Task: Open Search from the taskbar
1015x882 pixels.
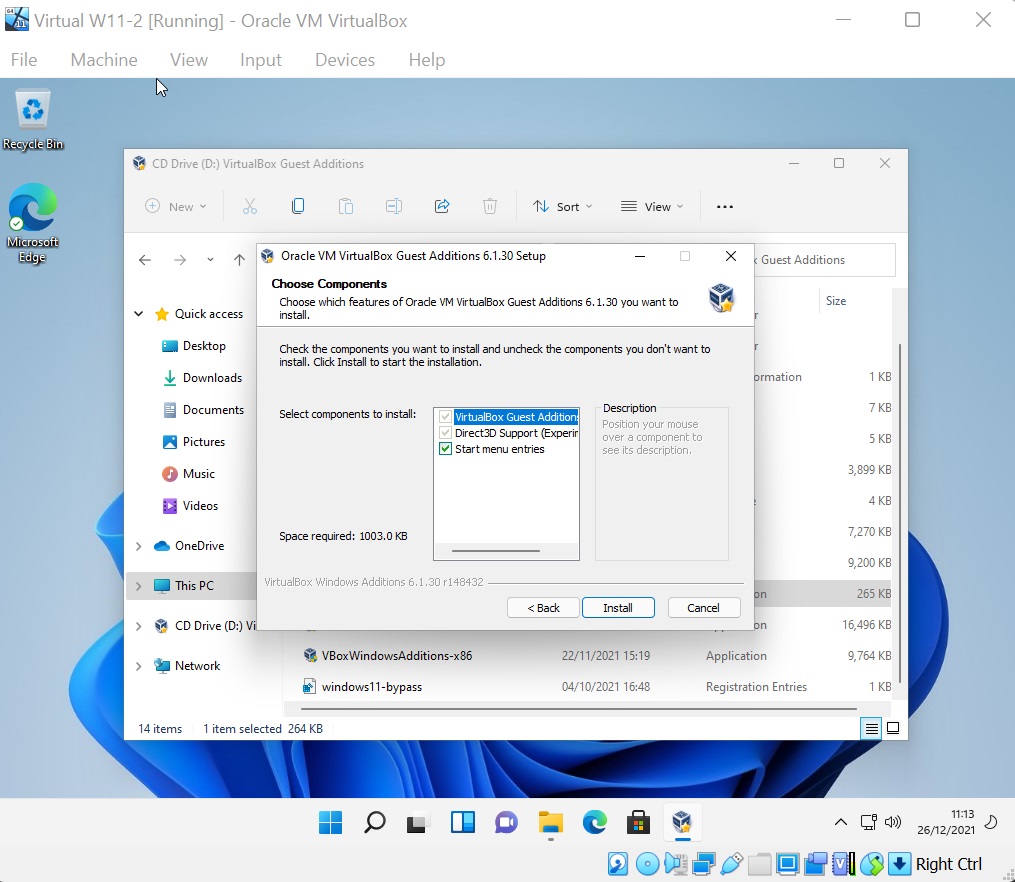Action: coord(375,822)
